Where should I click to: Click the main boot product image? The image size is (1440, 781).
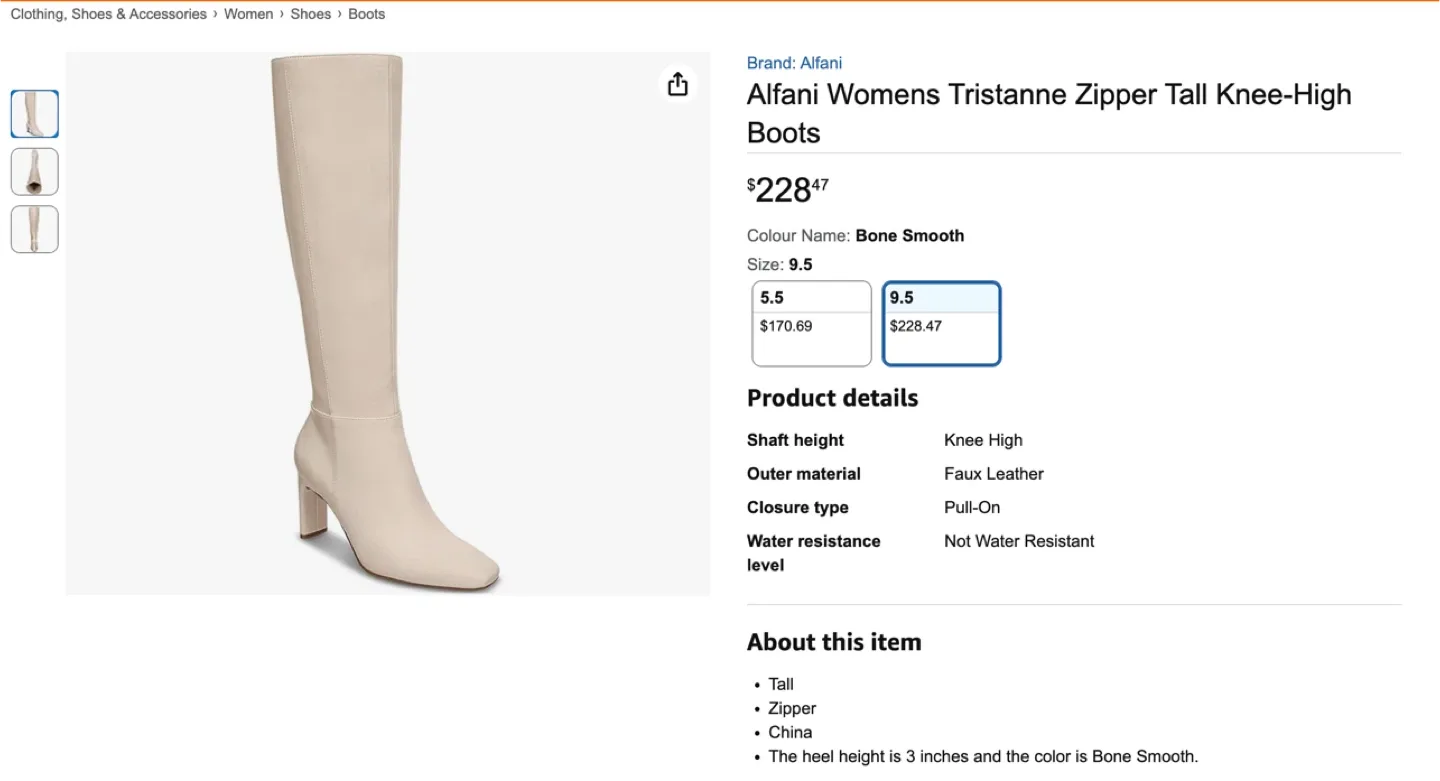click(x=388, y=323)
